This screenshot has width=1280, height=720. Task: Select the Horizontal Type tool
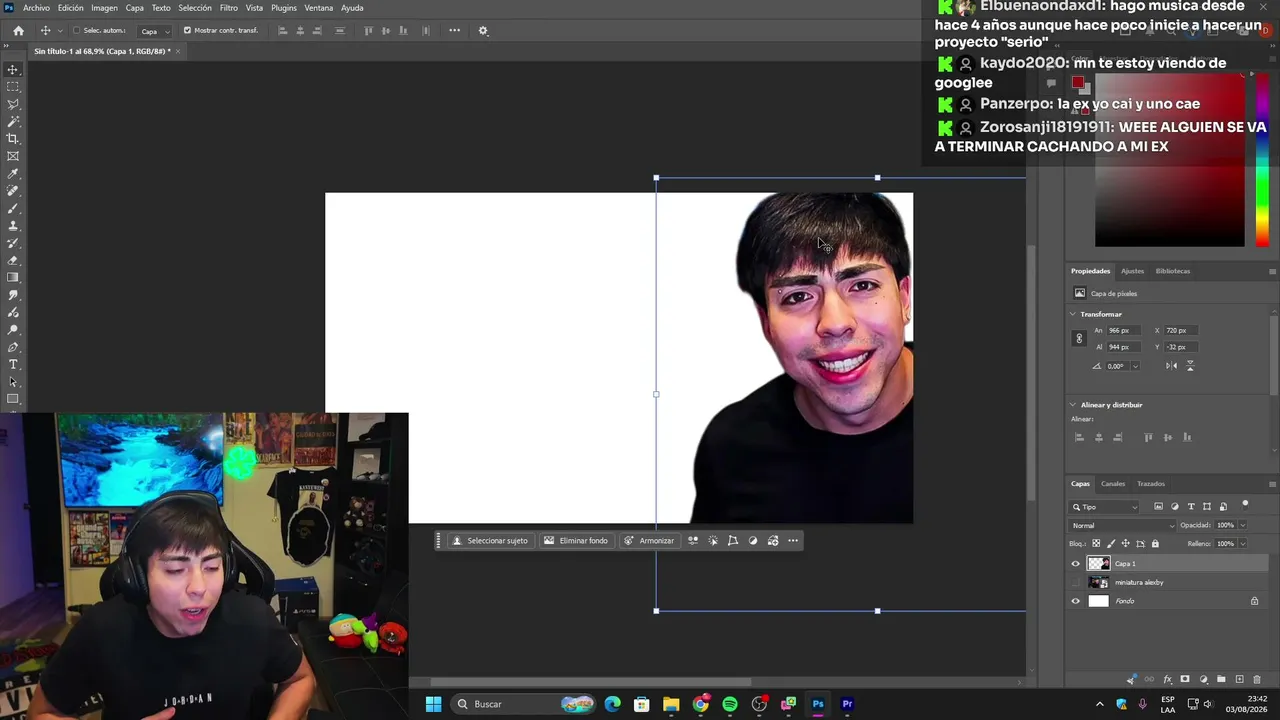[13, 364]
